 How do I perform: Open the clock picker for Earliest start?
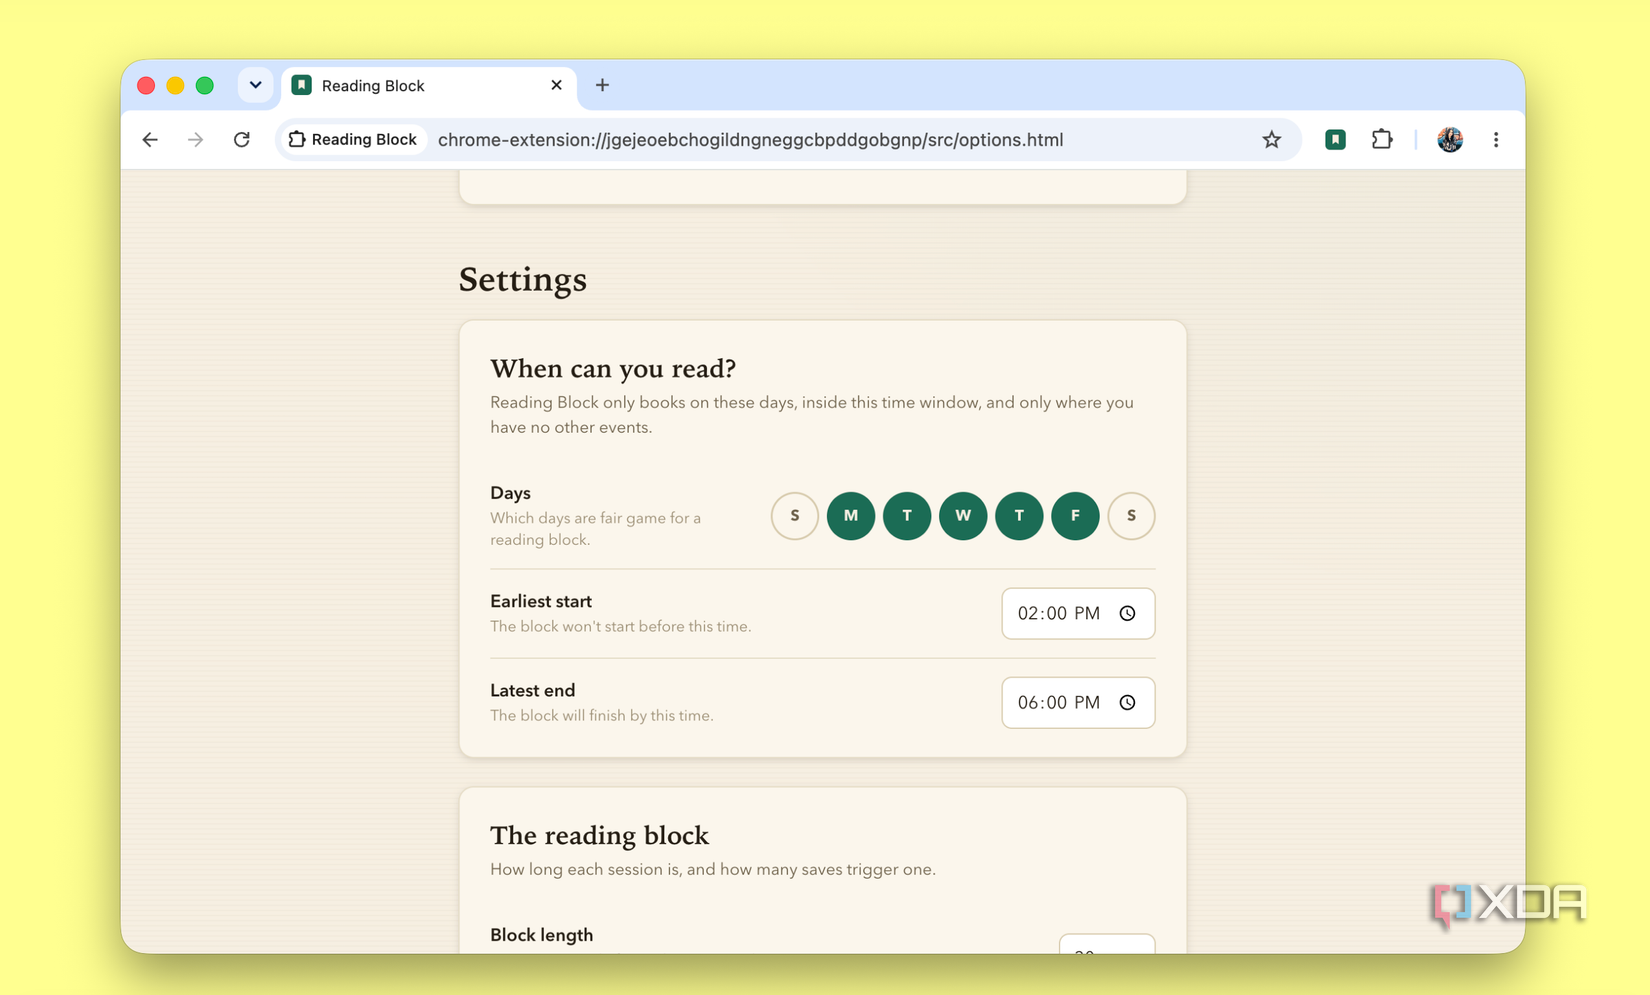coord(1127,613)
